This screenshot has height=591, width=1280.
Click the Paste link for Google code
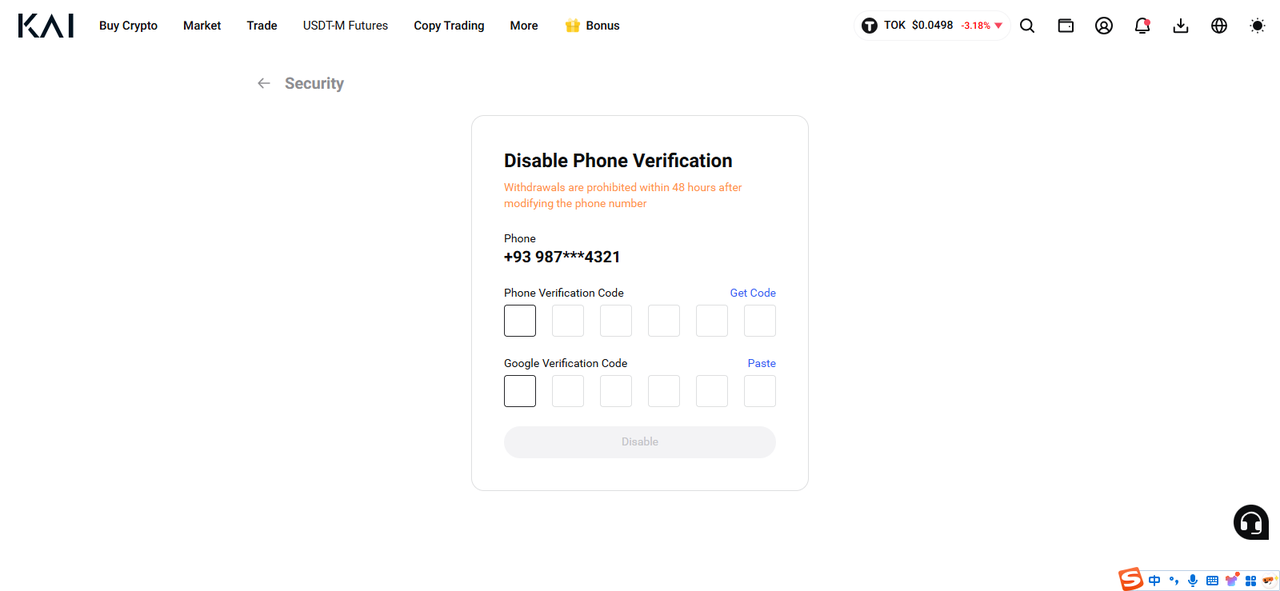coord(762,364)
